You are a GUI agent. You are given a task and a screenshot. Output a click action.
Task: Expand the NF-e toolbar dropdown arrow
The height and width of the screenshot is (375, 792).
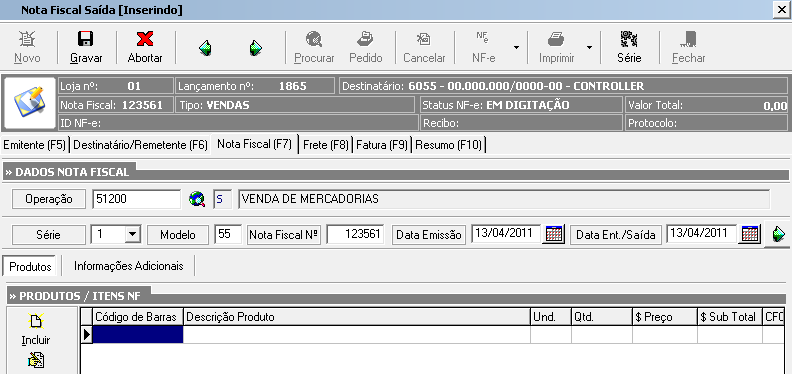[516, 48]
